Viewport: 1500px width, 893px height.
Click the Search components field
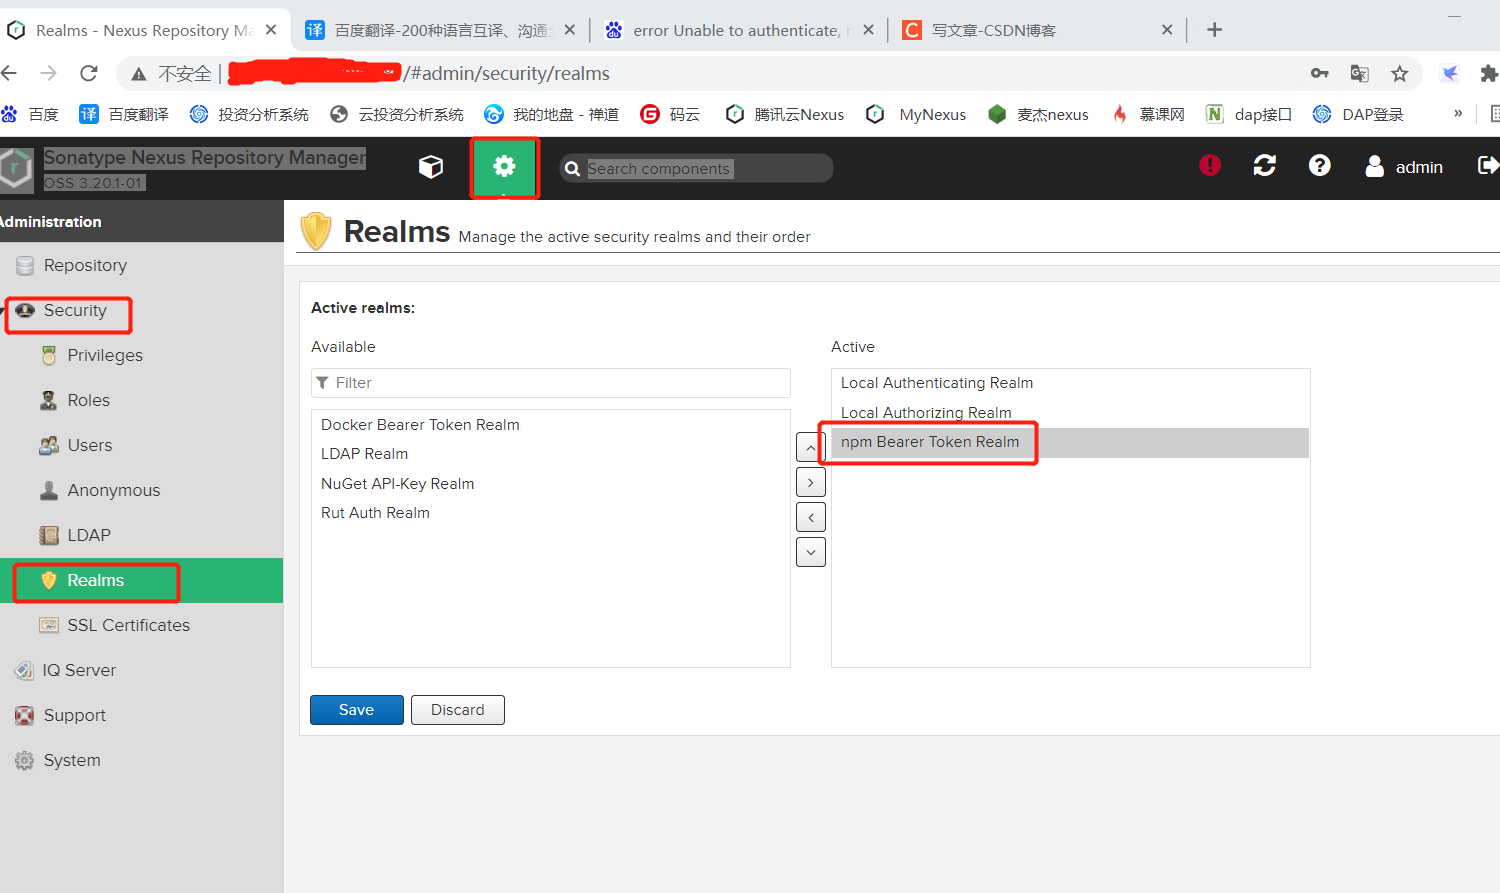click(696, 168)
